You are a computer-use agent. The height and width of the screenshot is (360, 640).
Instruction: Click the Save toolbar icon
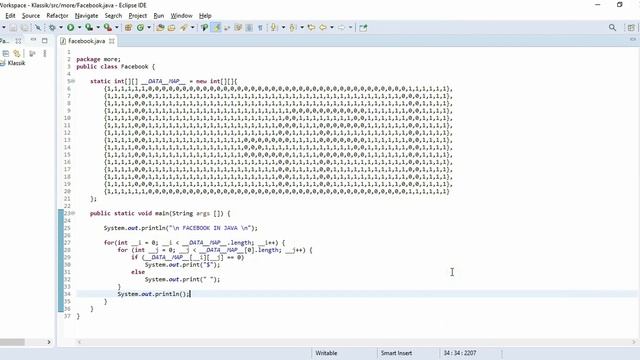pos(13,28)
